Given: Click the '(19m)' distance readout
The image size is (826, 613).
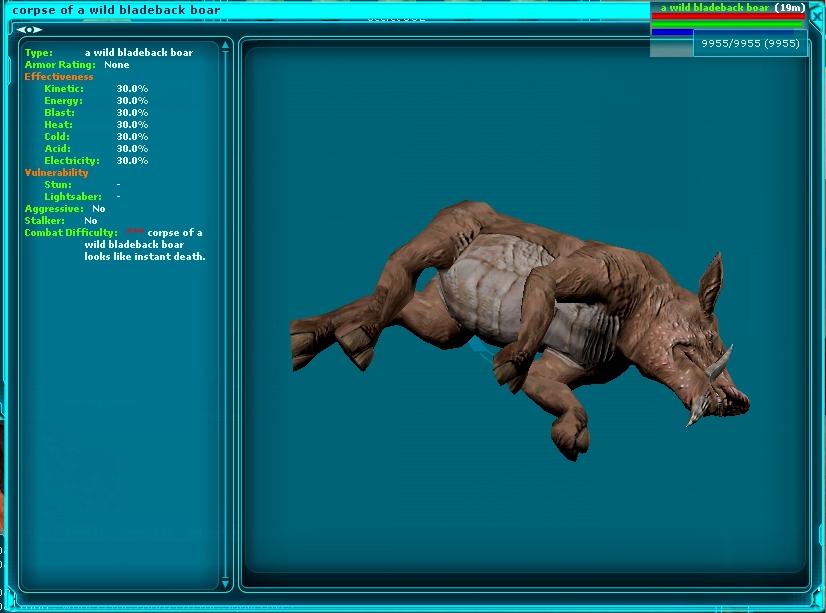Looking at the screenshot, I should (790, 7).
